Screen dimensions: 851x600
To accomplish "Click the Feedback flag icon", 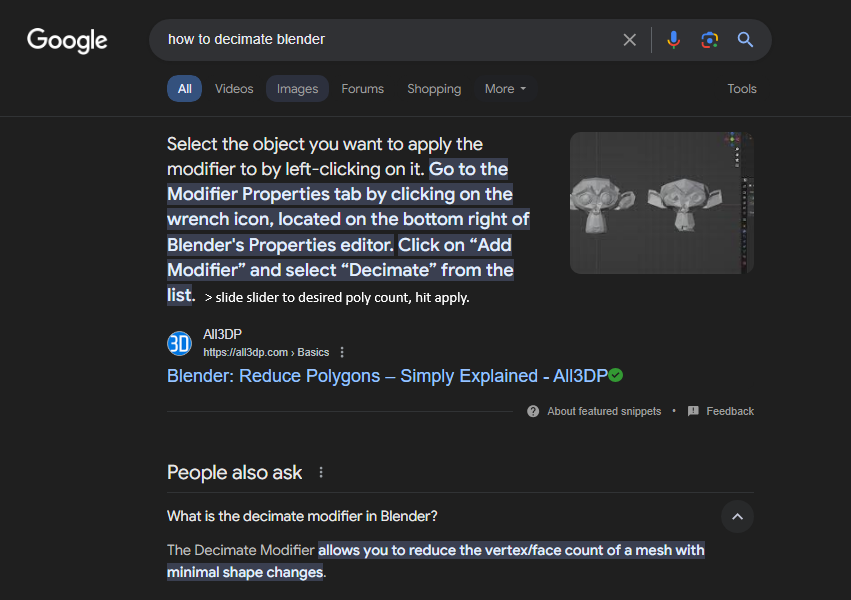I will [693, 411].
